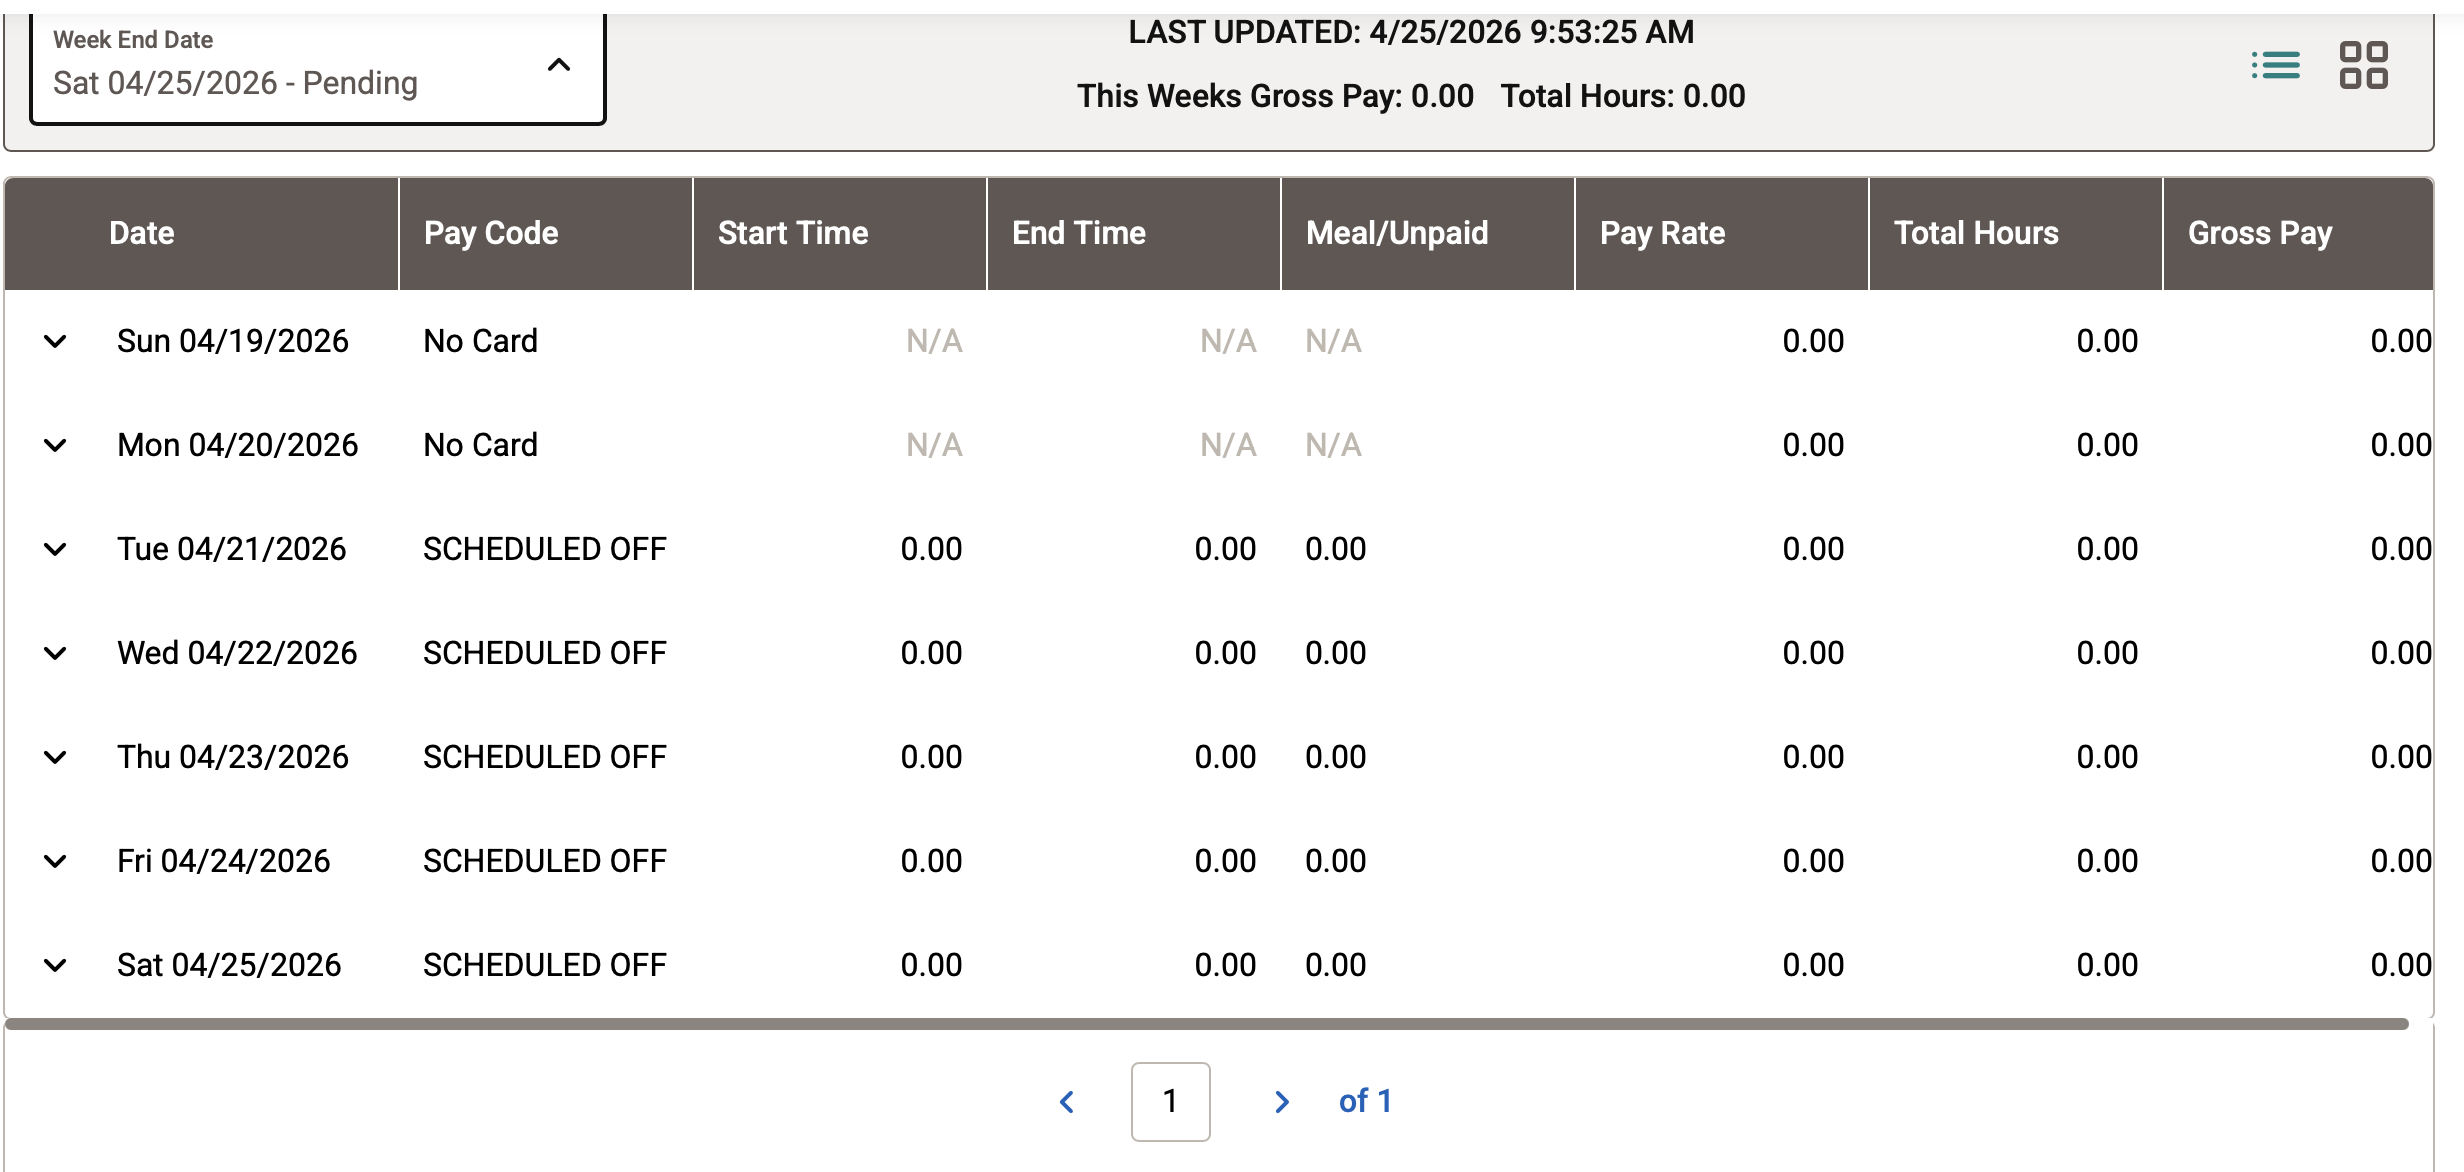The height and width of the screenshot is (1172, 2464).
Task: Select the Mon 04/20/2026 date text
Action: (x=238, y=446)
